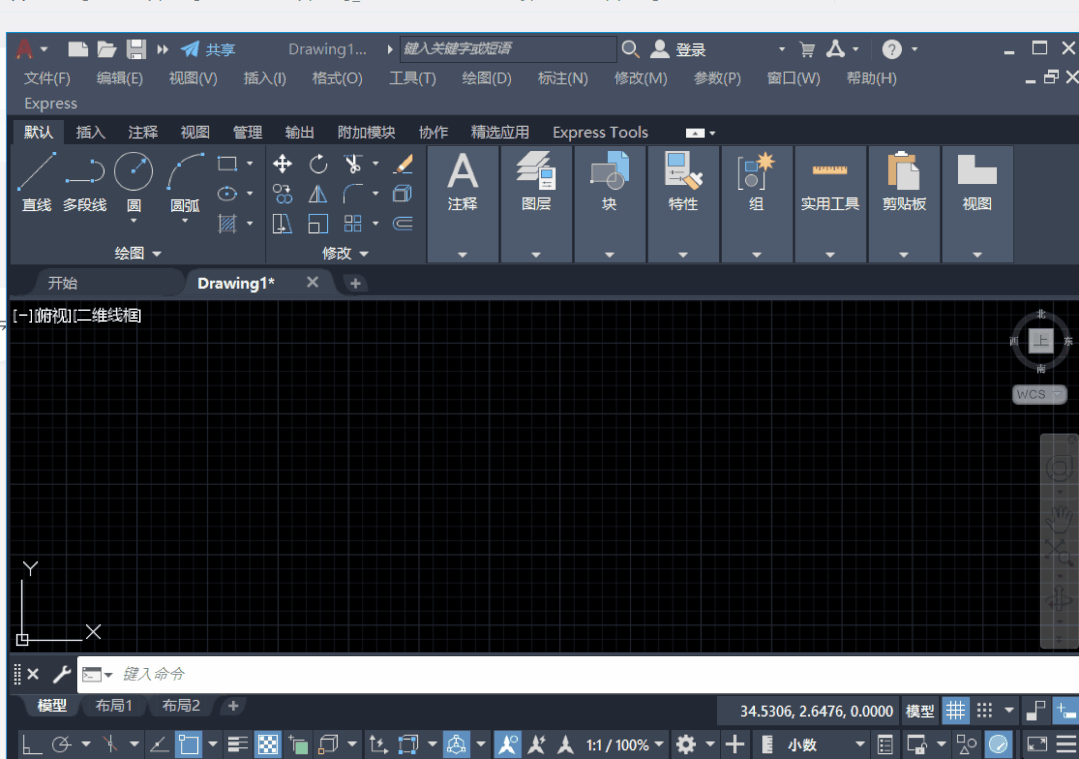Click the Scale tool icon
Screen dimensions: 1079x759
(x=318, y=224)
